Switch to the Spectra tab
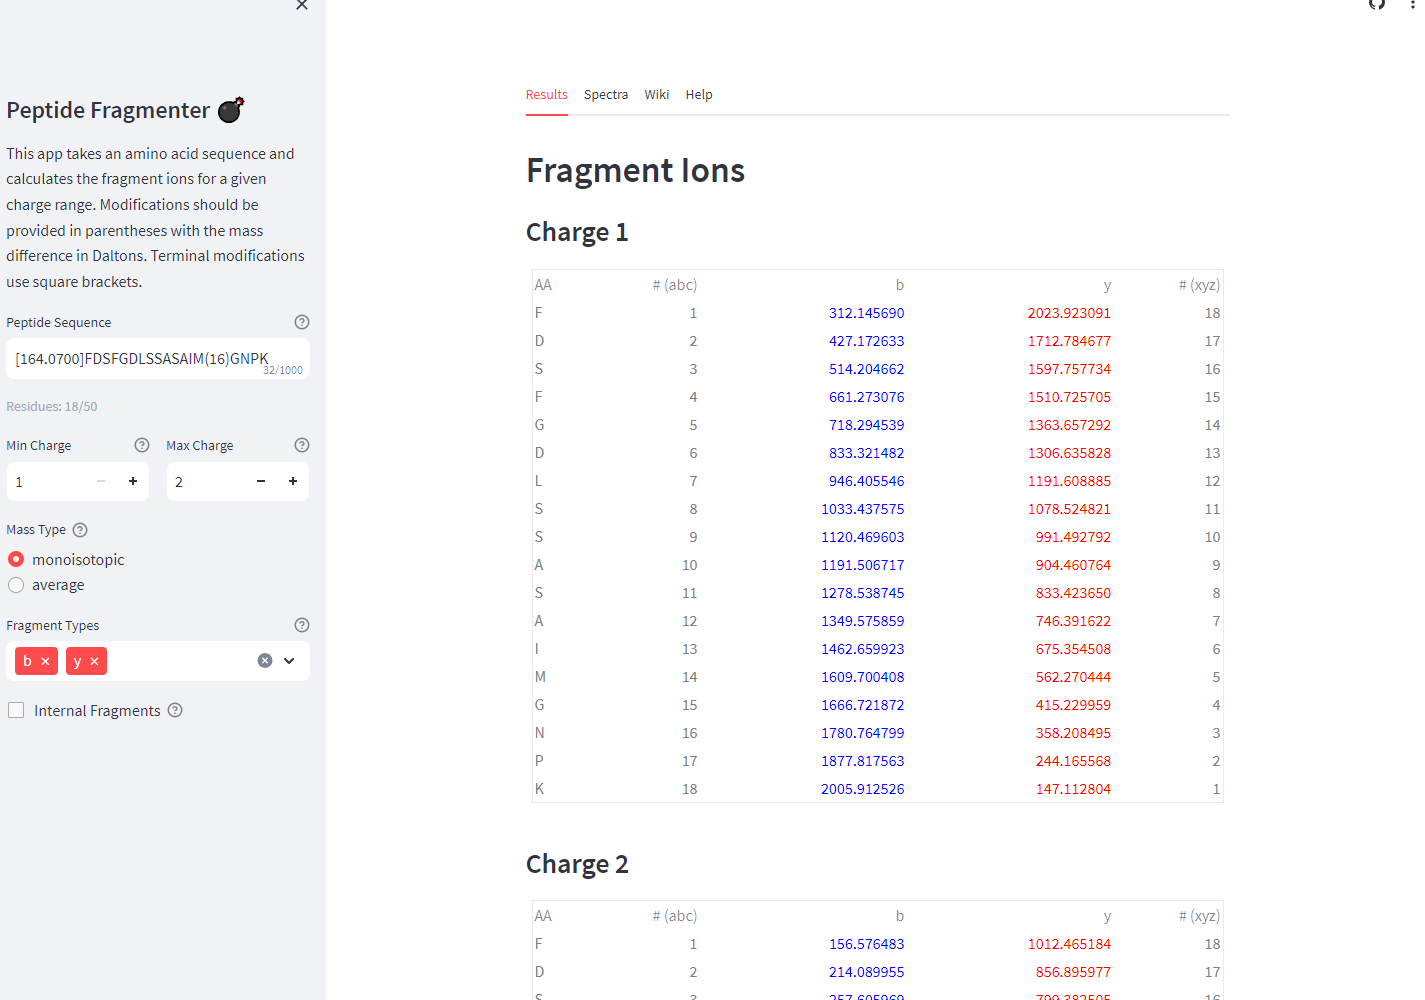The width and height of the screenshot is (1425, 1000). [x=606, y=95]
